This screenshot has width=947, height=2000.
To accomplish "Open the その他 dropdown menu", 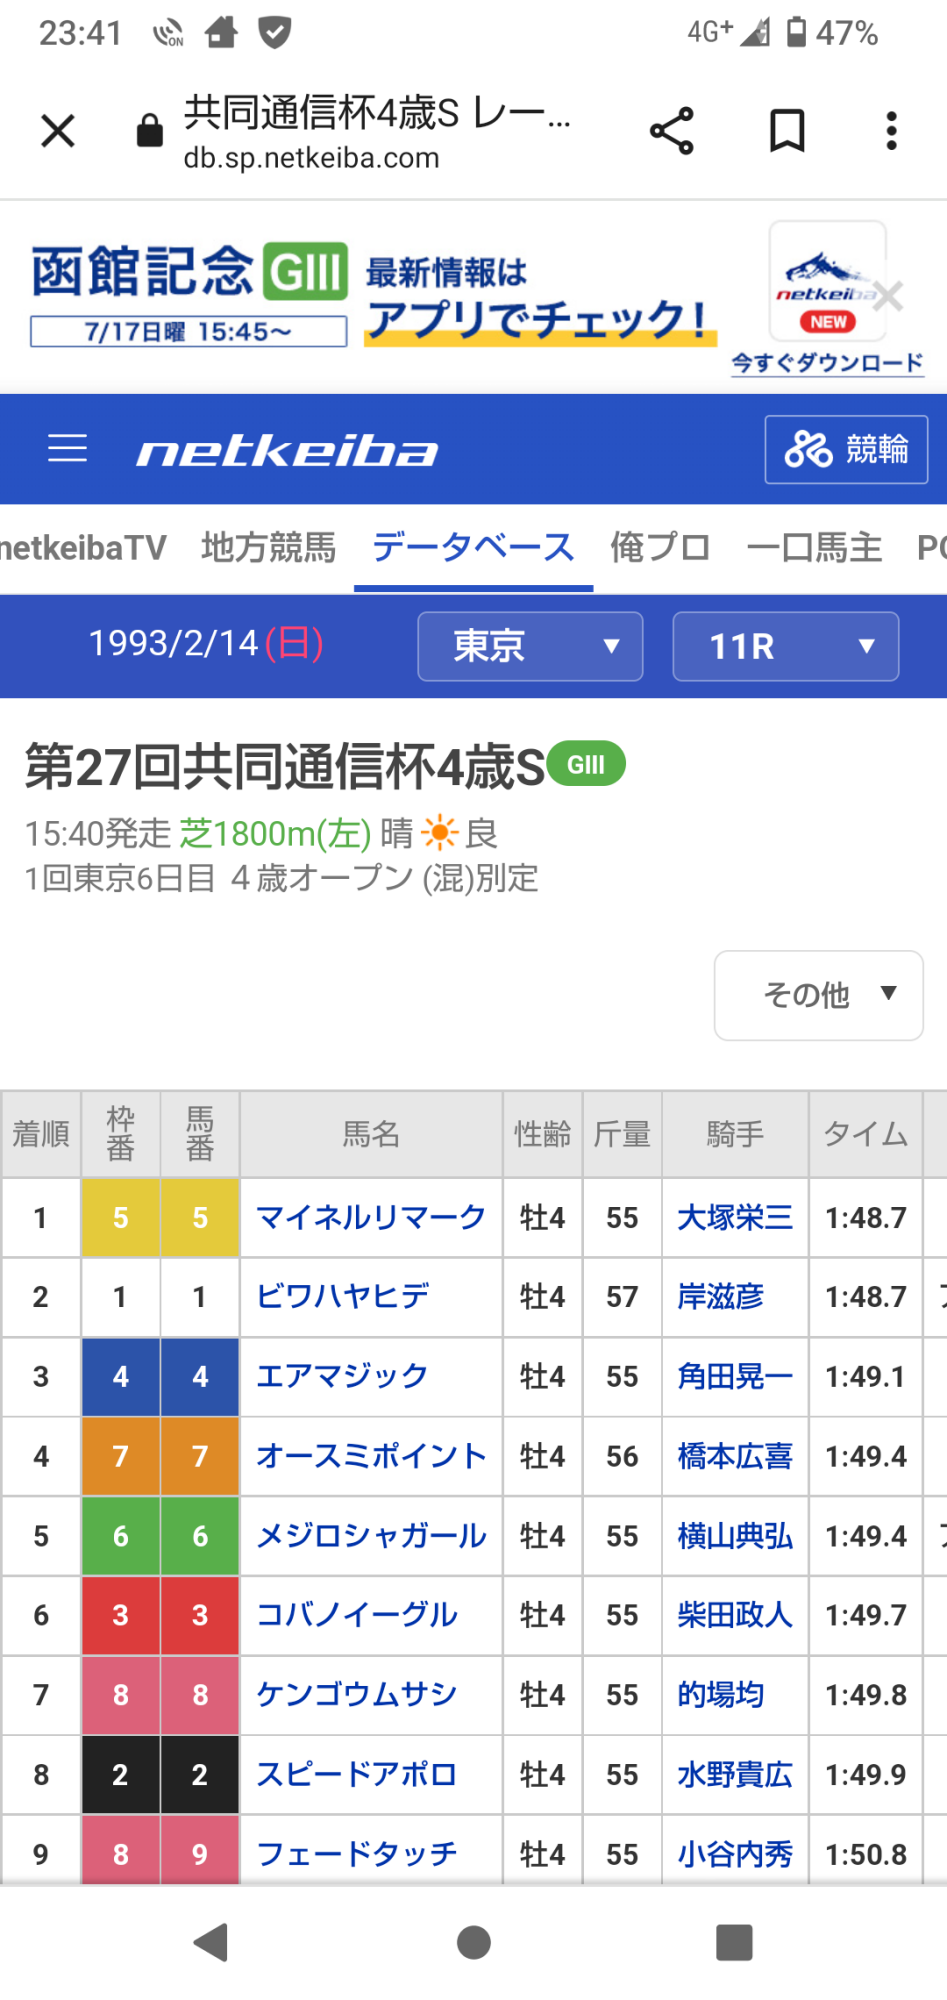I will click(x=818, y=995).
